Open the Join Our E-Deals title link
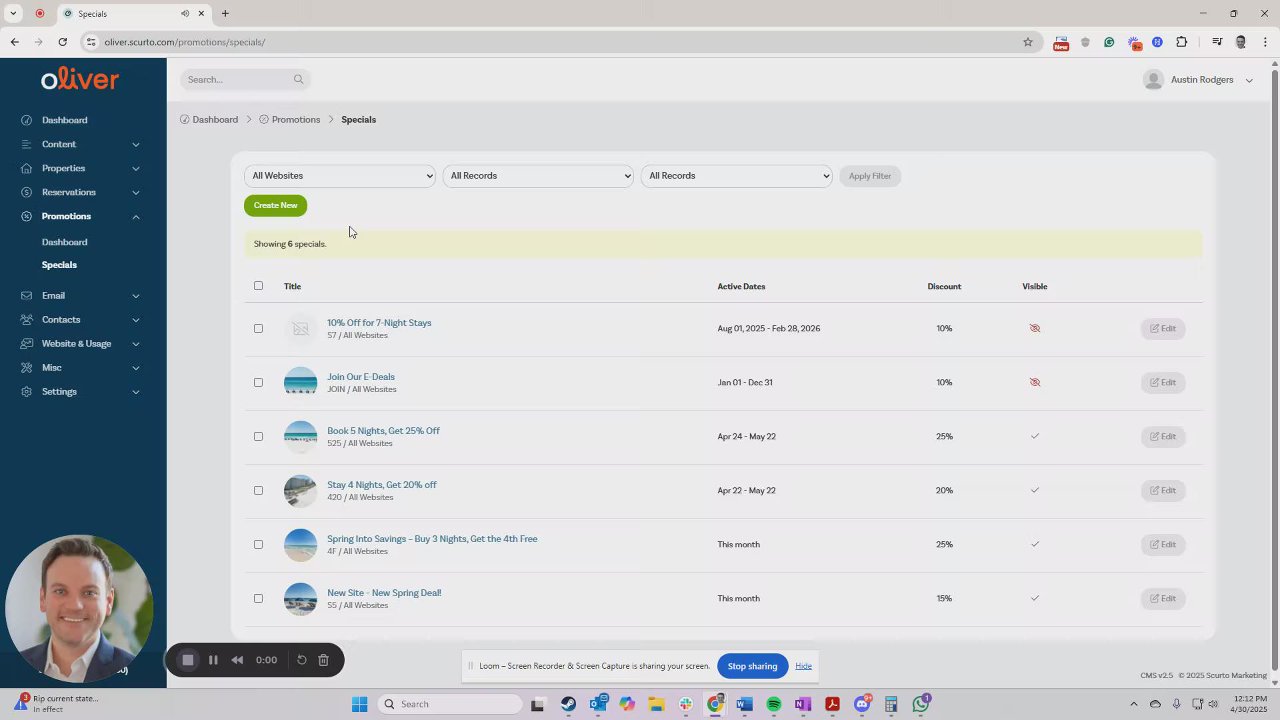Screen dimensions: 1280x720 tap(361, 377)
